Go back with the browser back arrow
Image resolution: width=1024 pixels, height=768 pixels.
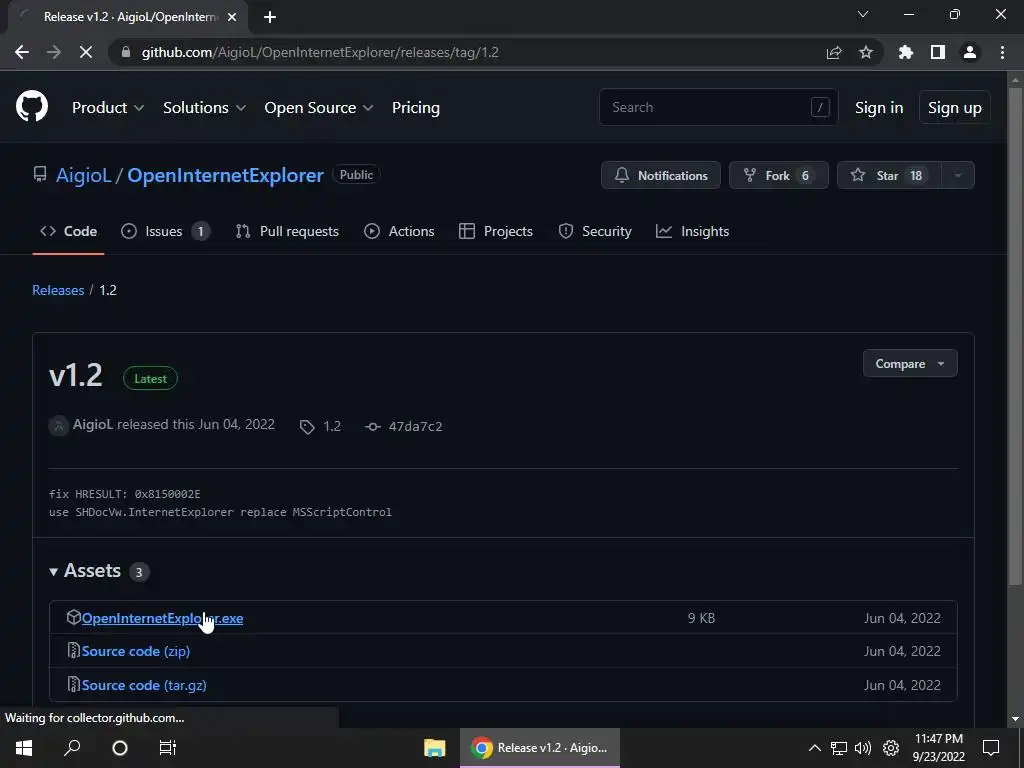[x=22, y=52]
